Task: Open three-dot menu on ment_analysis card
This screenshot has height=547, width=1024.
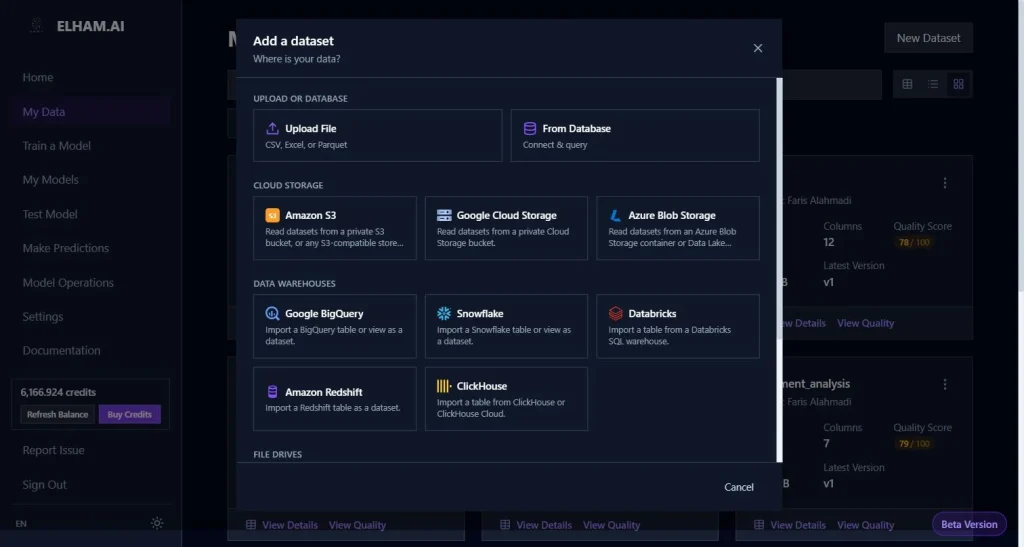Action: pyautogui.click(x=944, y=384)
